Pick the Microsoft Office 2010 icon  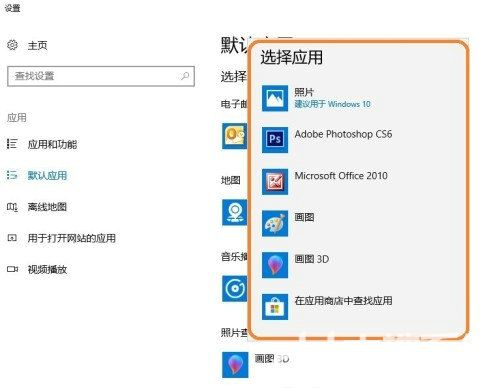(275, 182)
